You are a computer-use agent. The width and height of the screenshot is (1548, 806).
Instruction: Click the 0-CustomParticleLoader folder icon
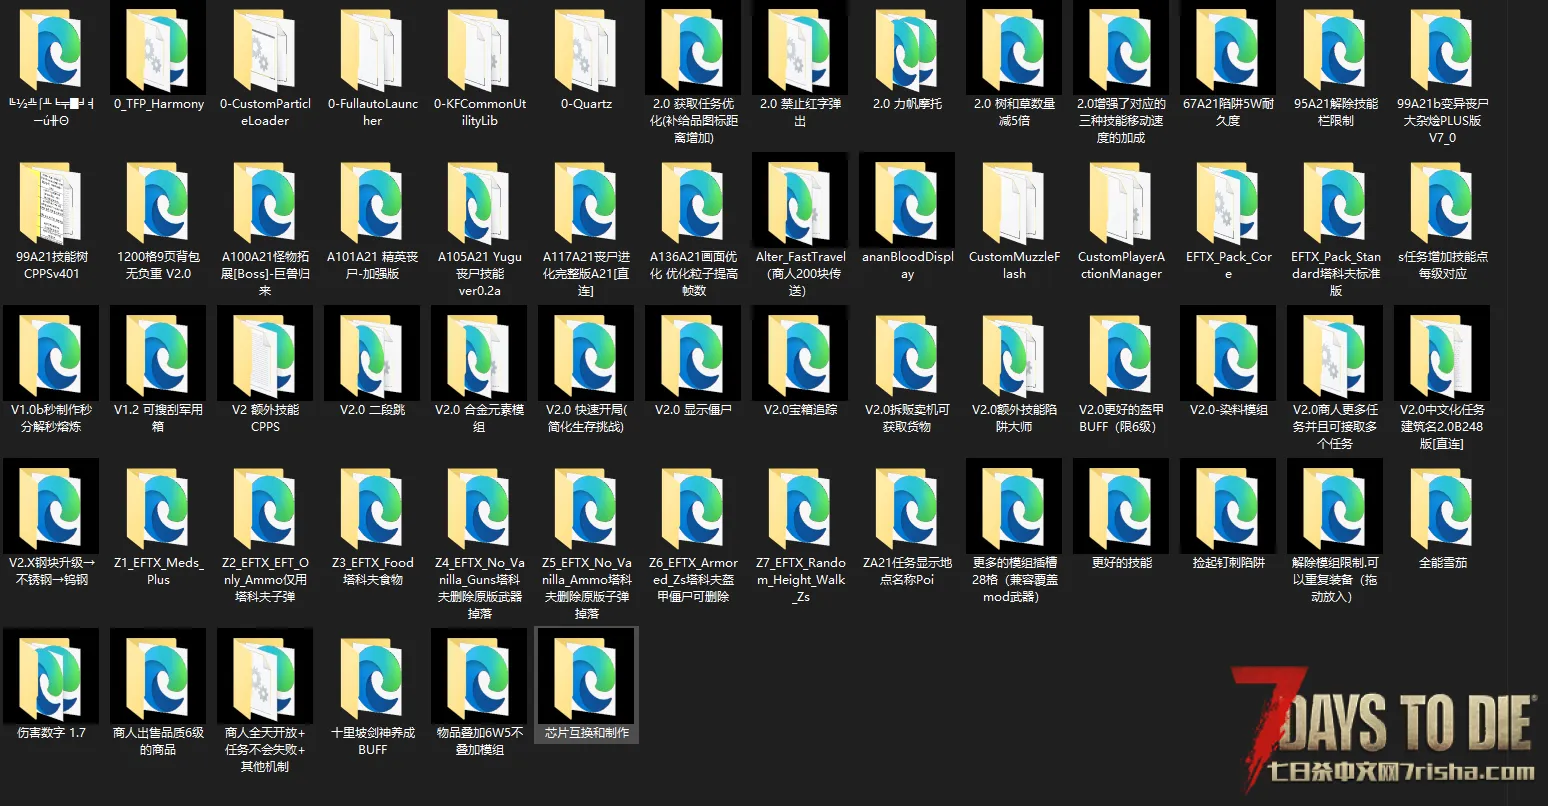(265, 50)
